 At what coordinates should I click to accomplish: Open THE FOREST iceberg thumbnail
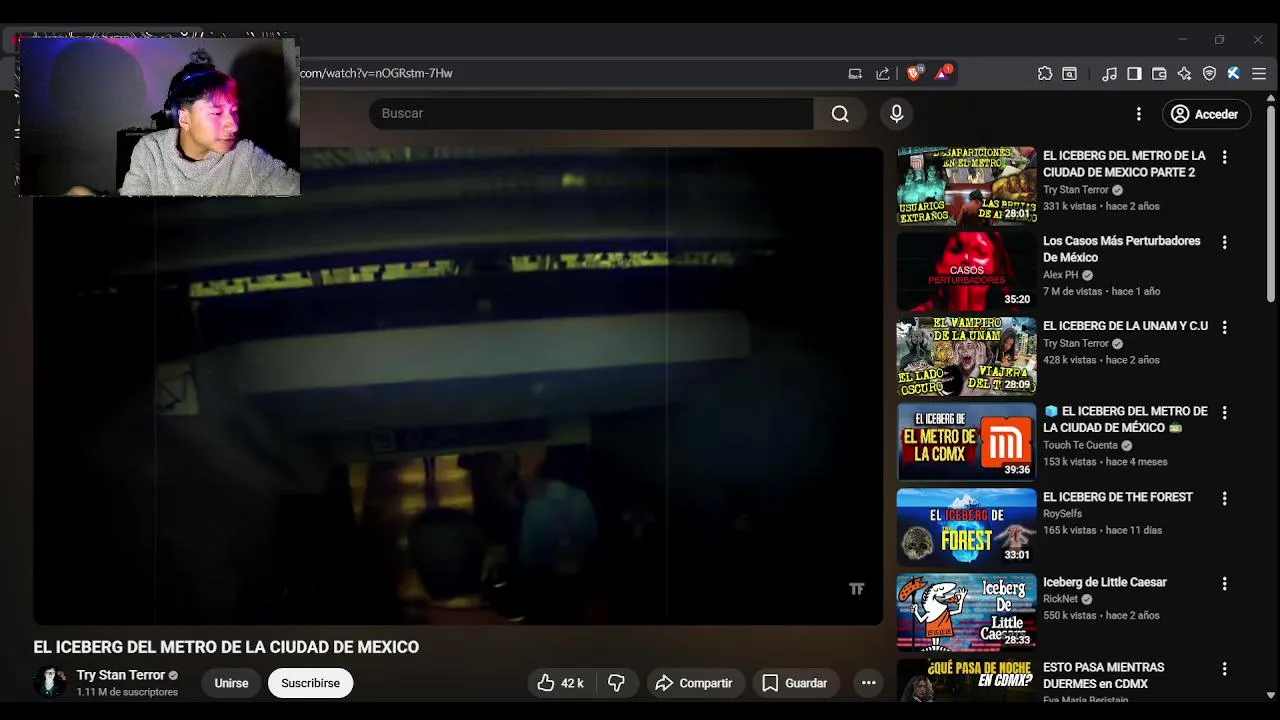point(966,527)
